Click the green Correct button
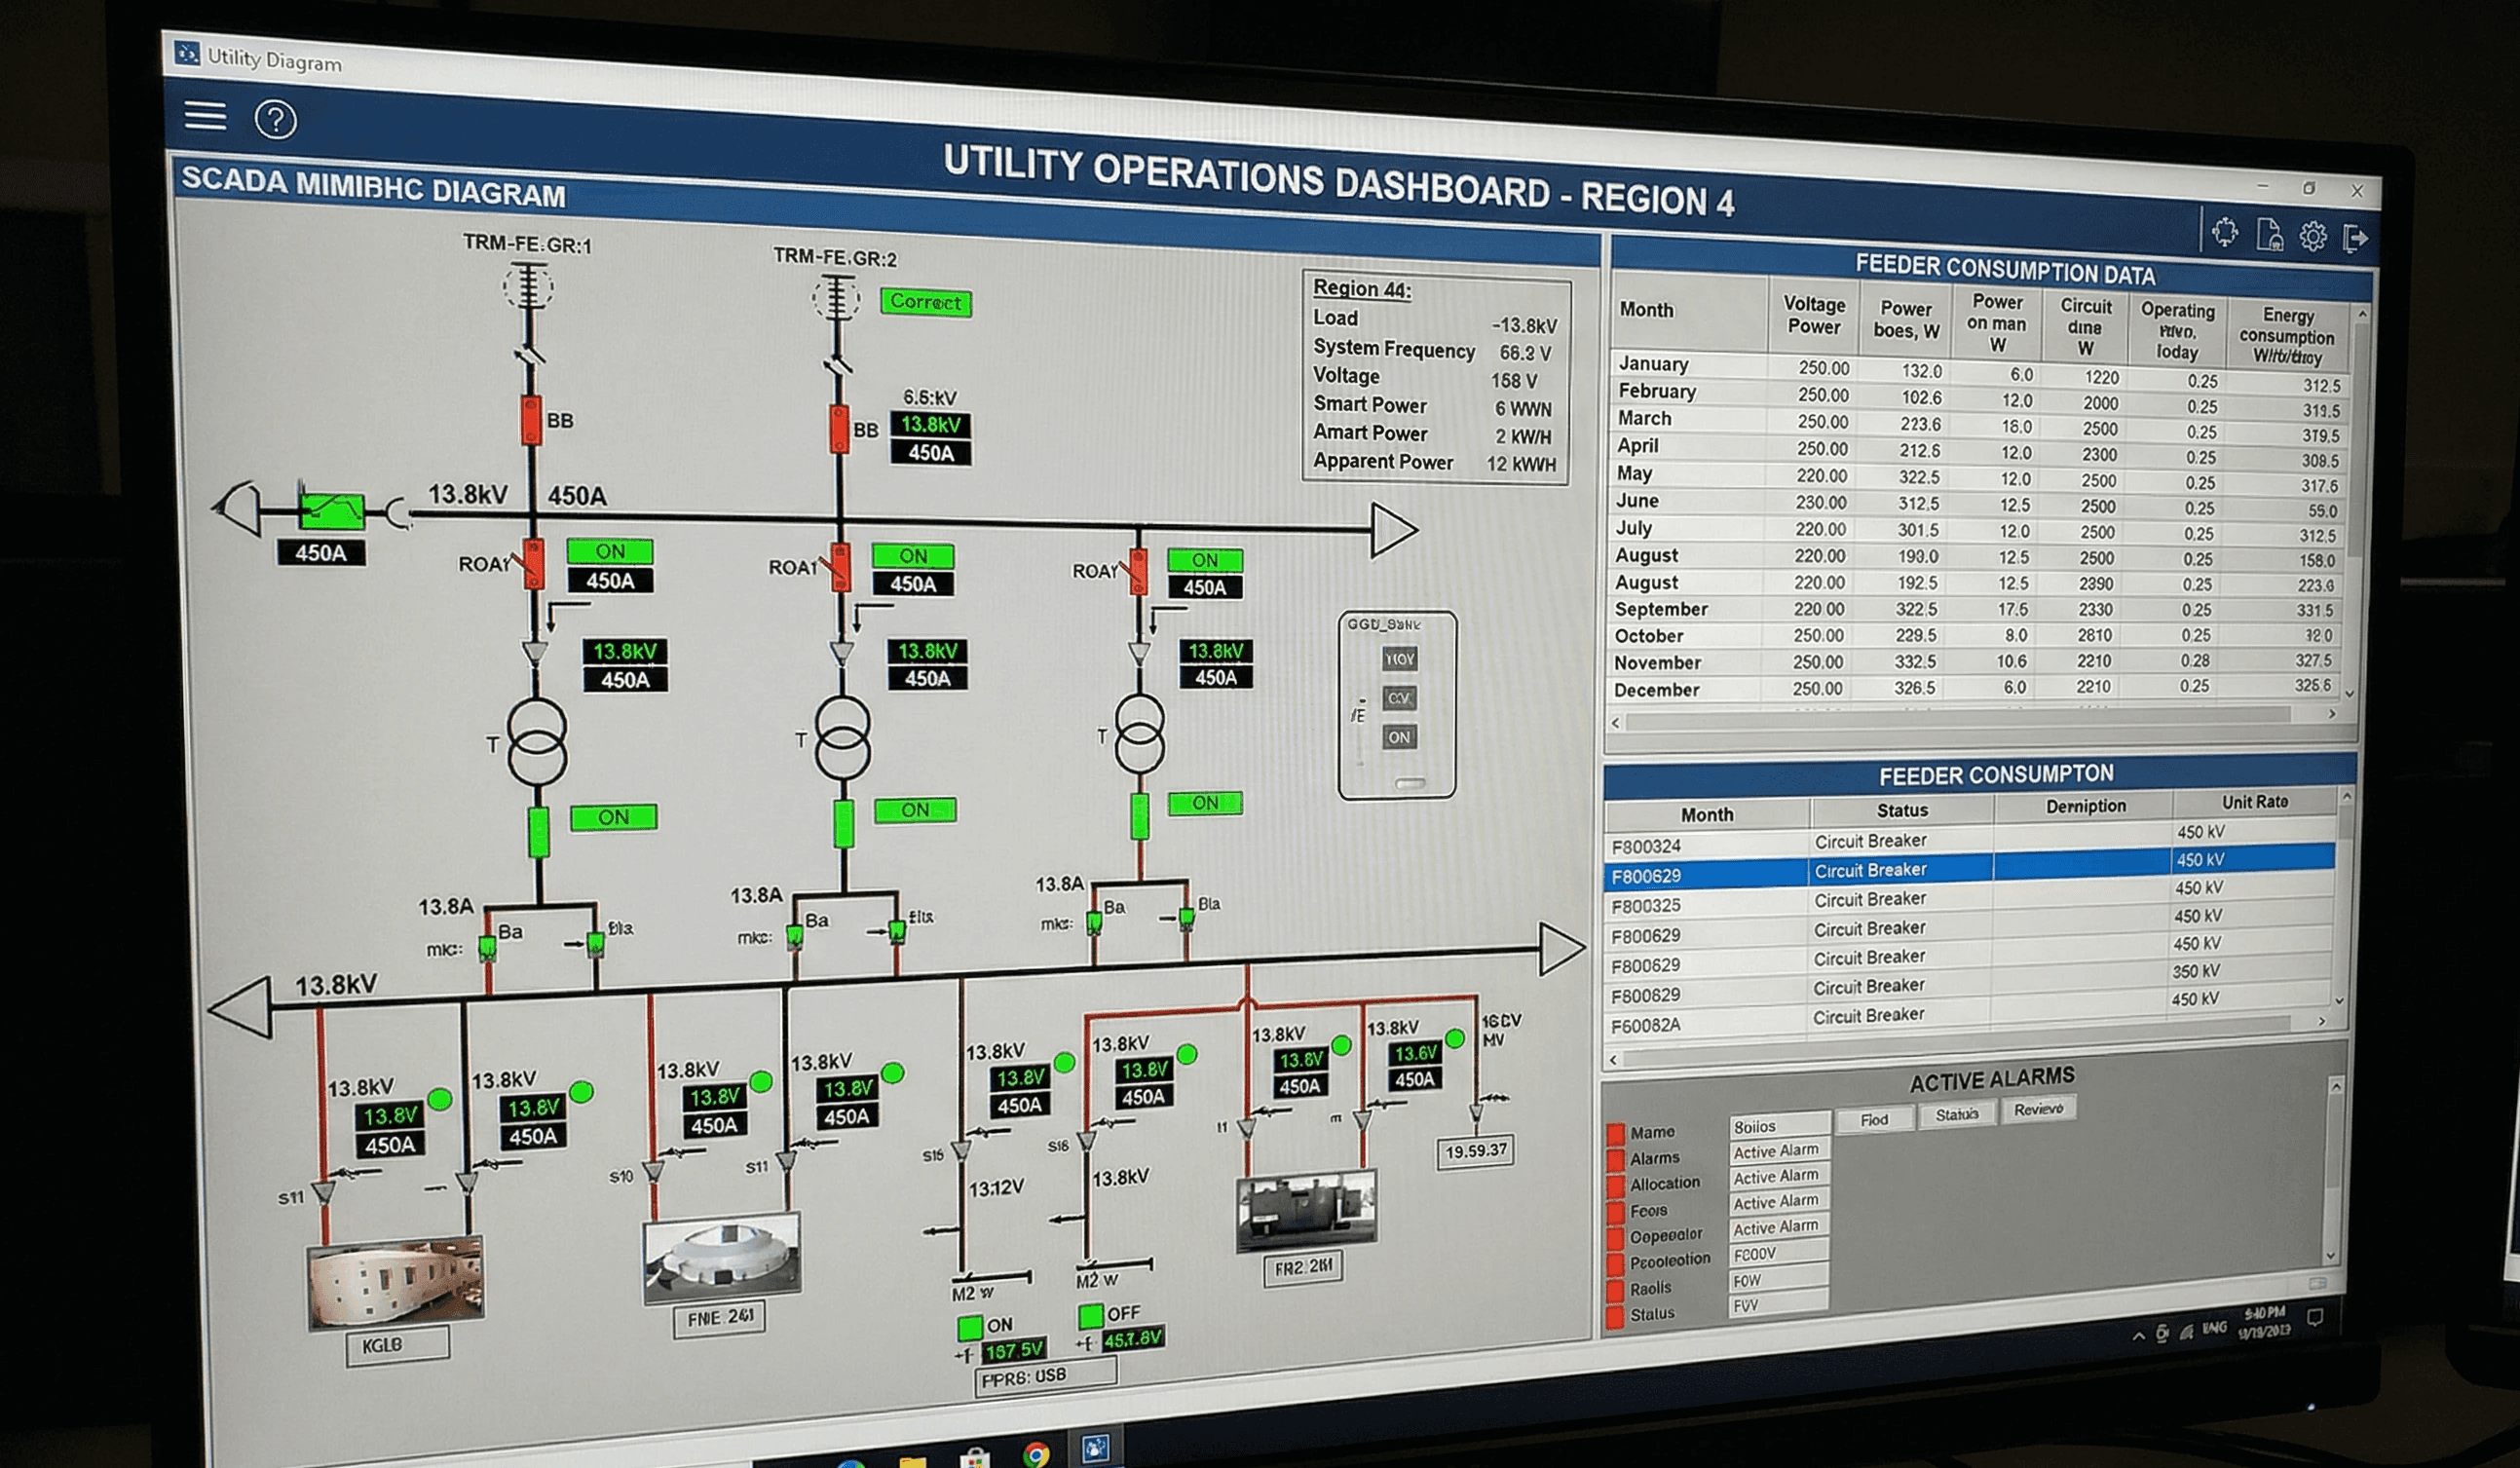The image size is (2520, 1468). [925, 301]
